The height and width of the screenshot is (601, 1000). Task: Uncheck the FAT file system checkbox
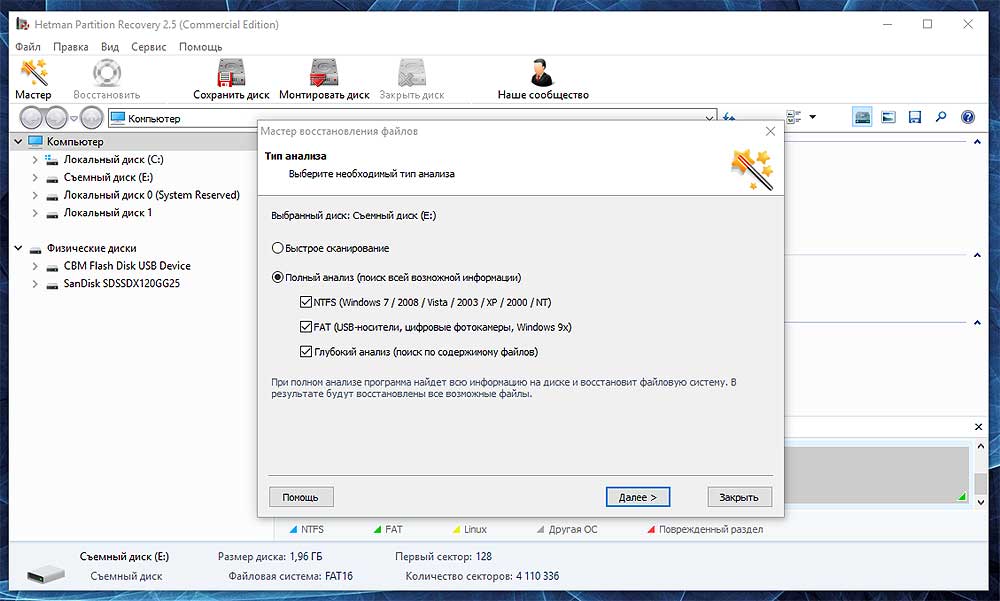tap(305, 327)
